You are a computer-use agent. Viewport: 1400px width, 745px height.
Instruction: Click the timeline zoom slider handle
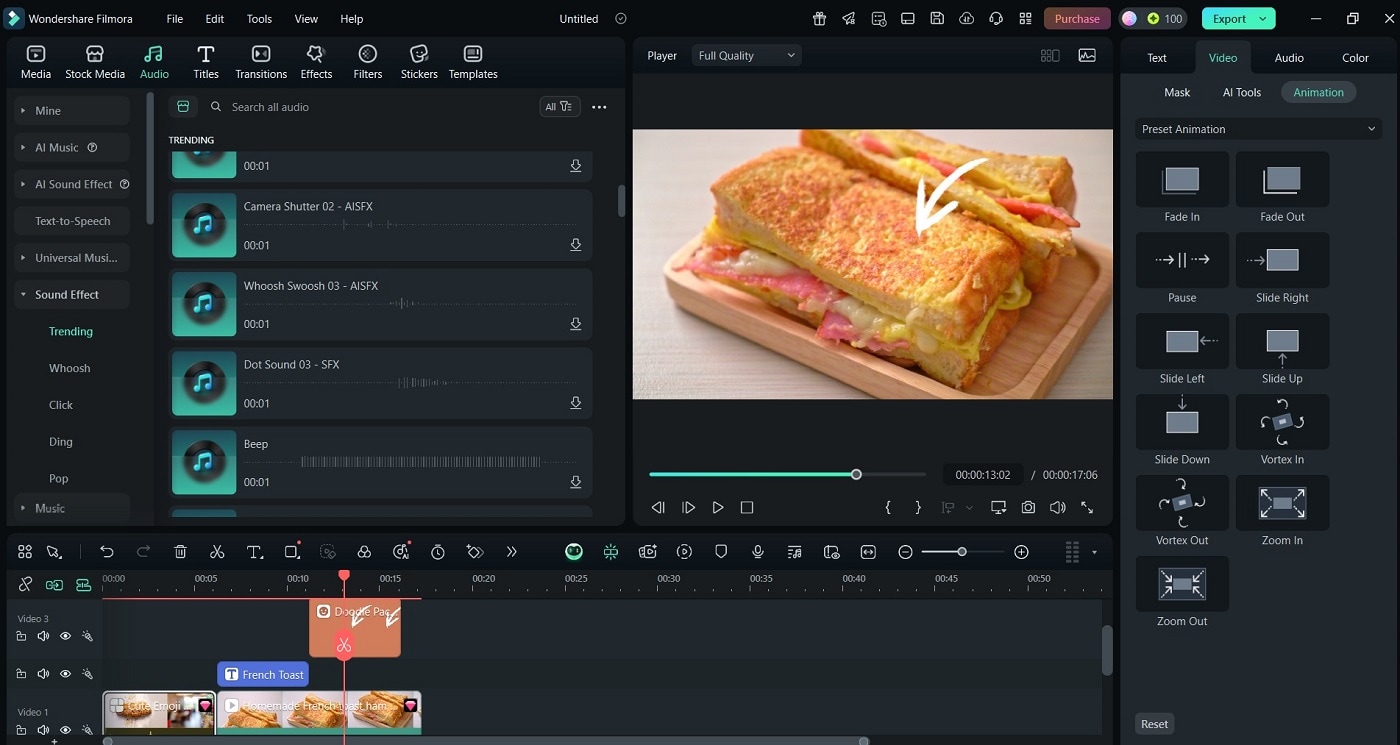962,552
